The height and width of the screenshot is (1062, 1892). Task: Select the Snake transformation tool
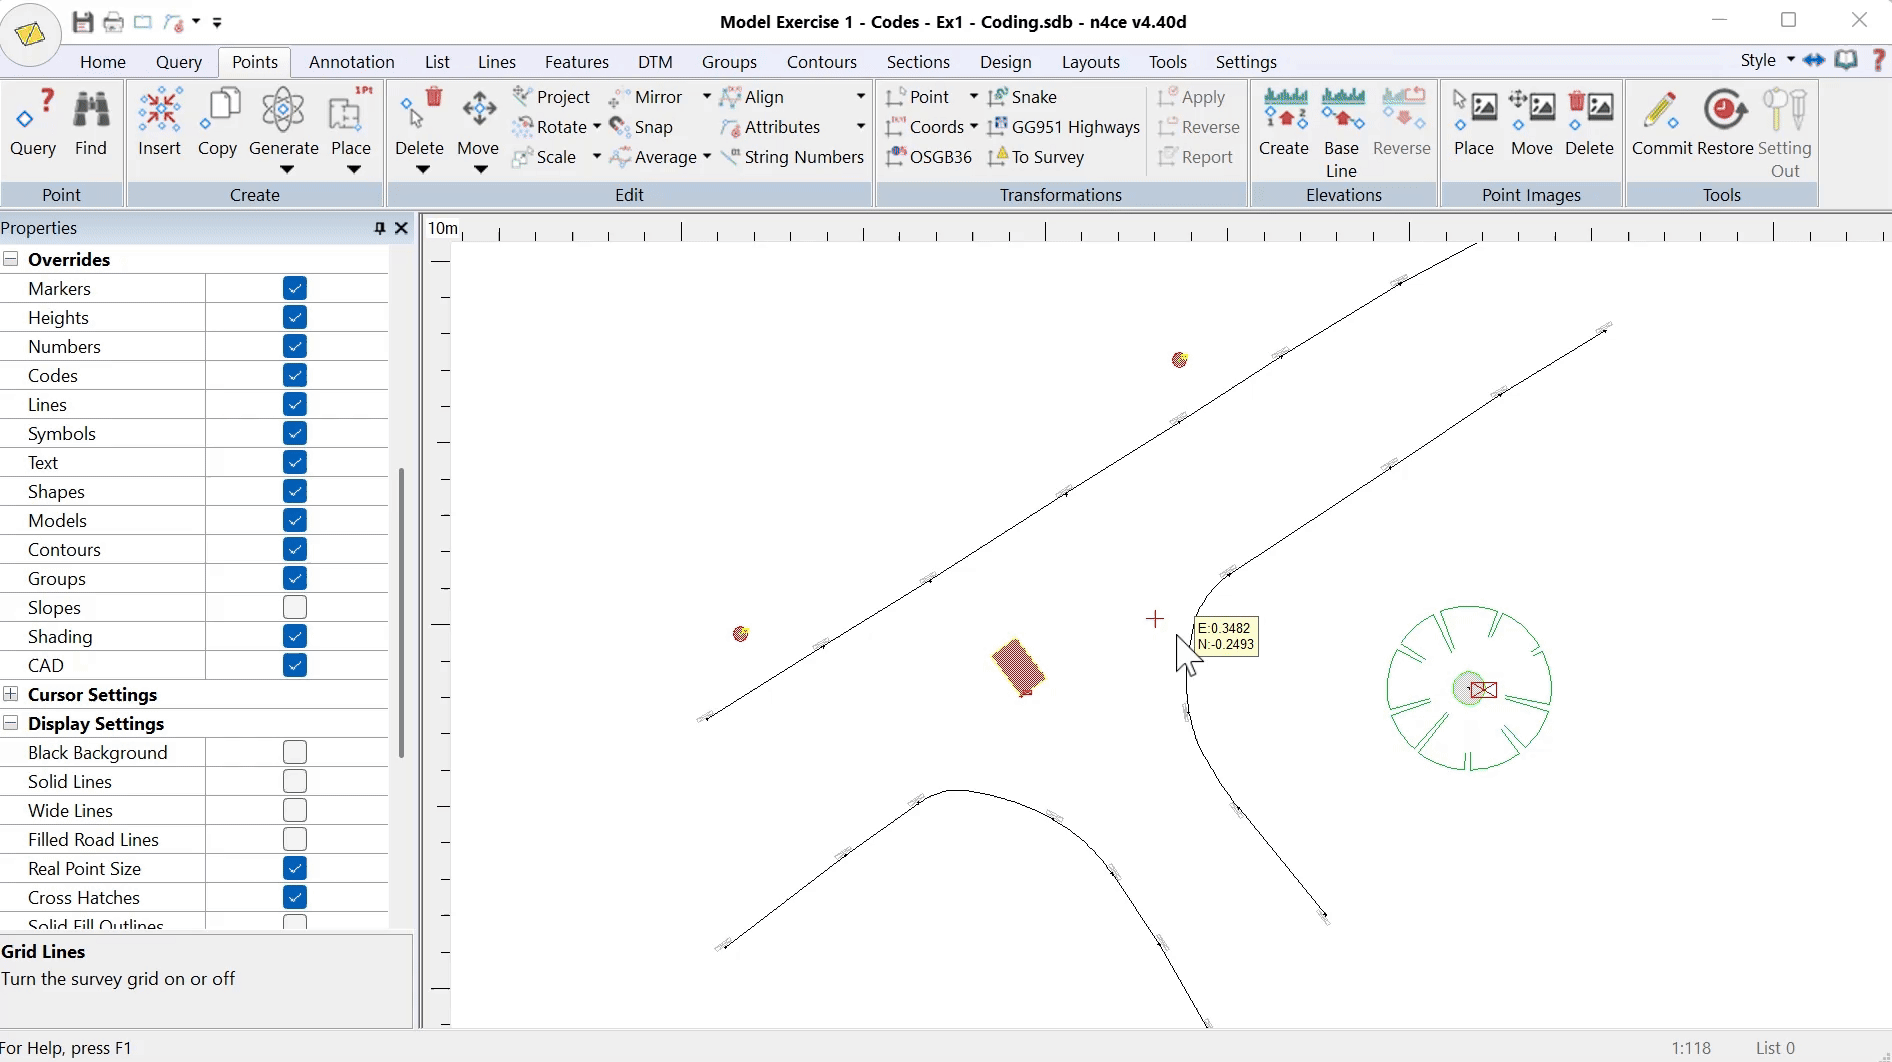coord(1022,97)
